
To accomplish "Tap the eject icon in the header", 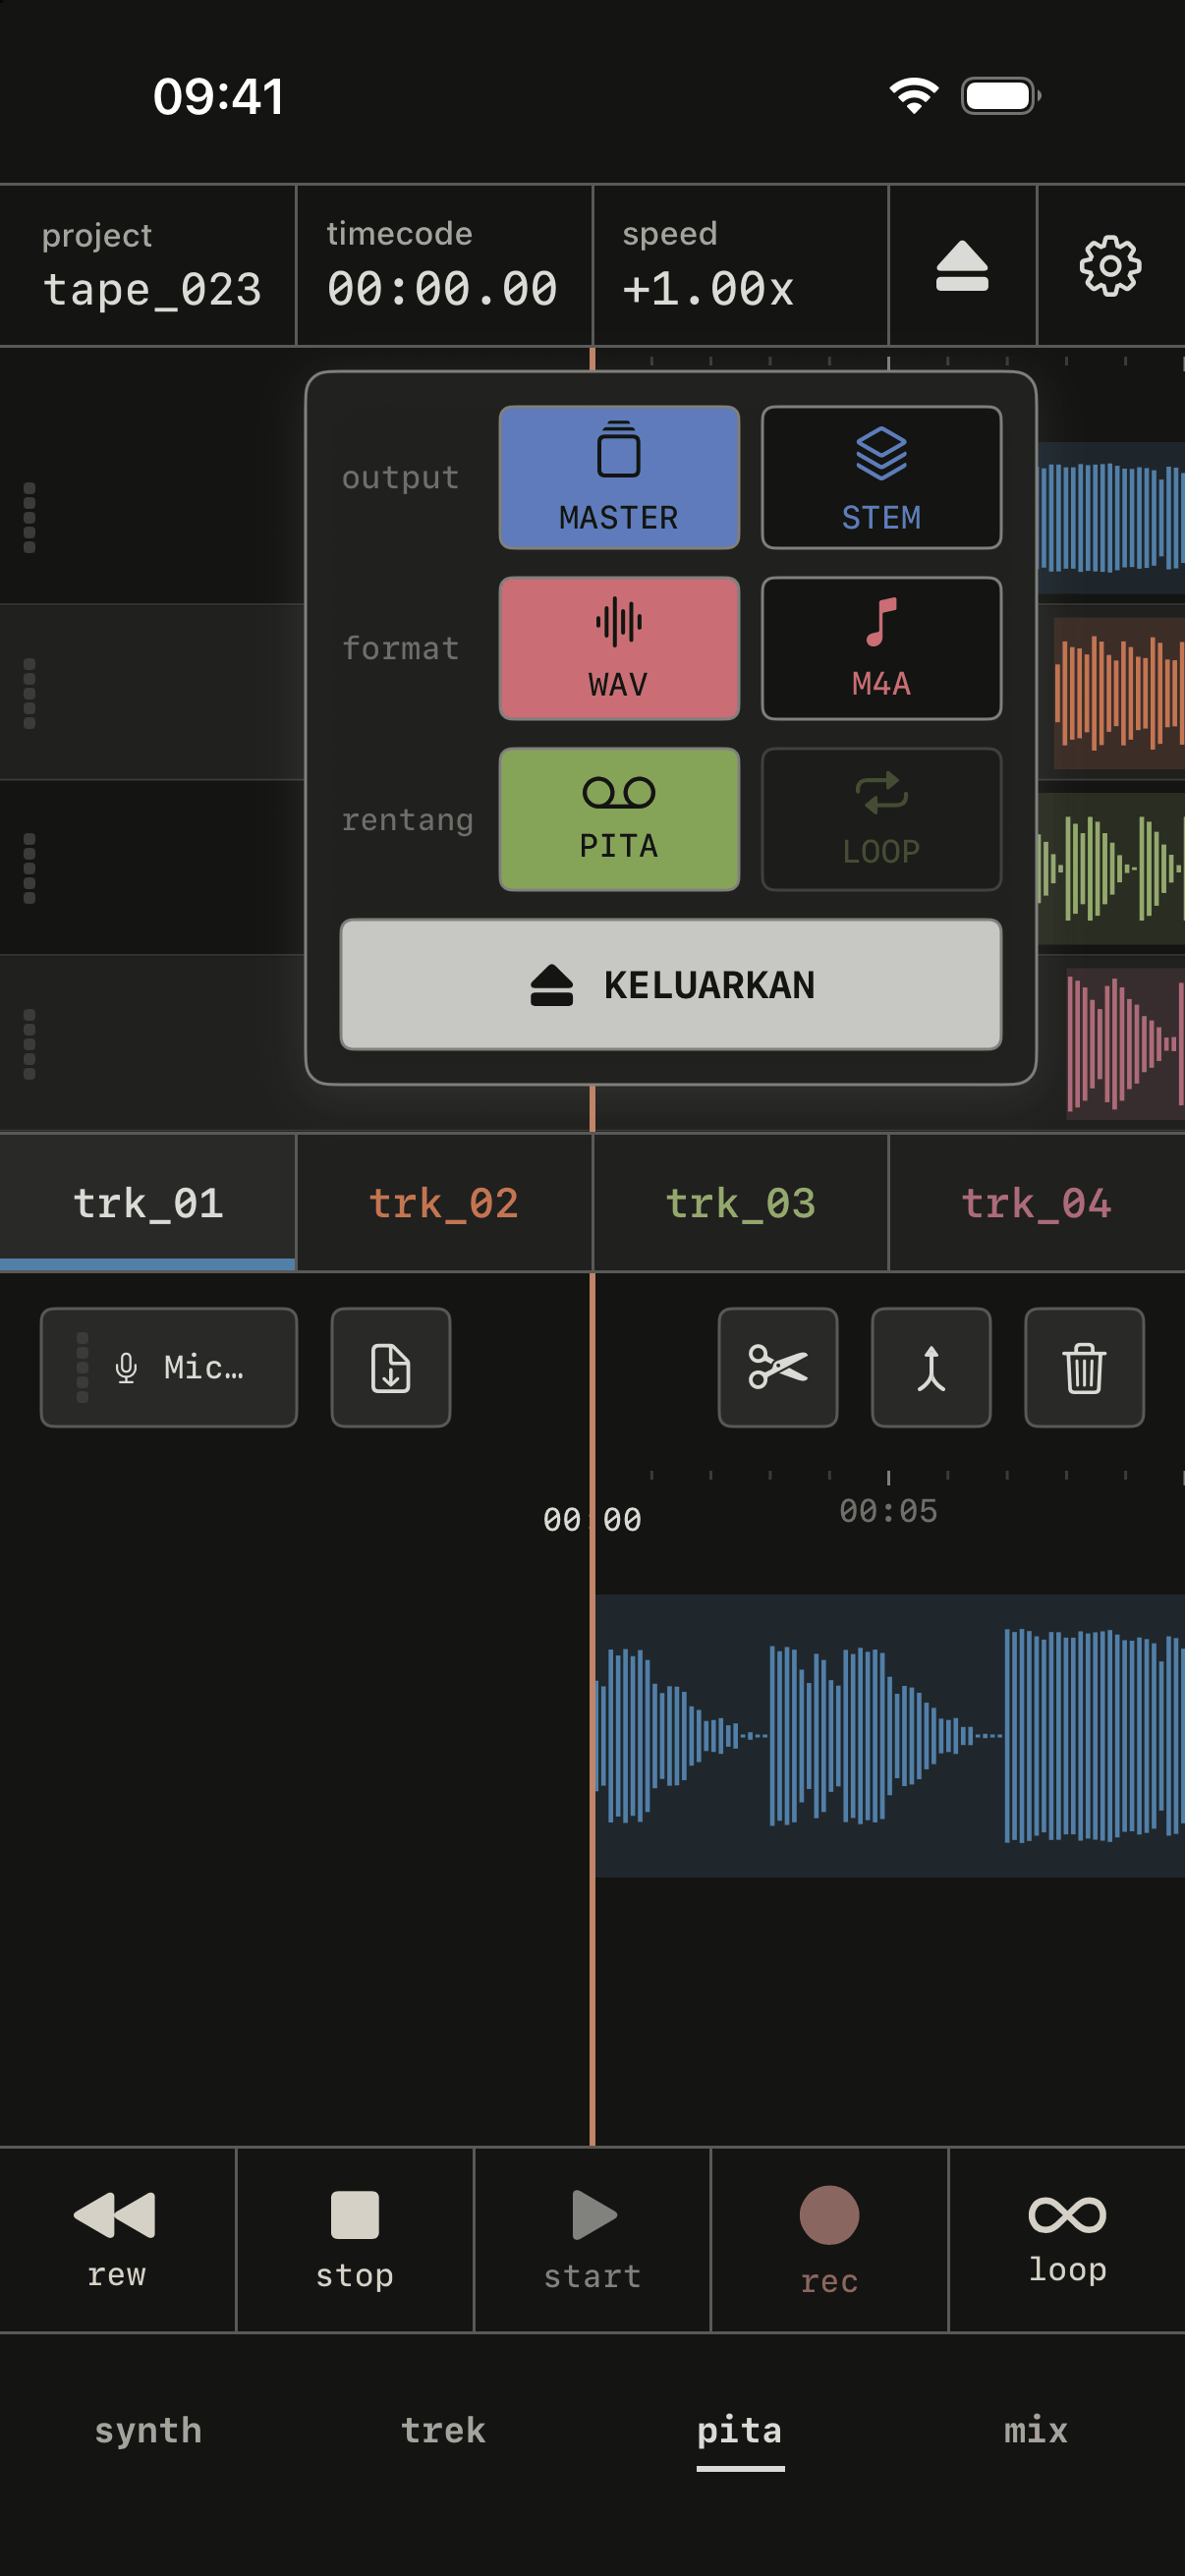I will point(962,266).
